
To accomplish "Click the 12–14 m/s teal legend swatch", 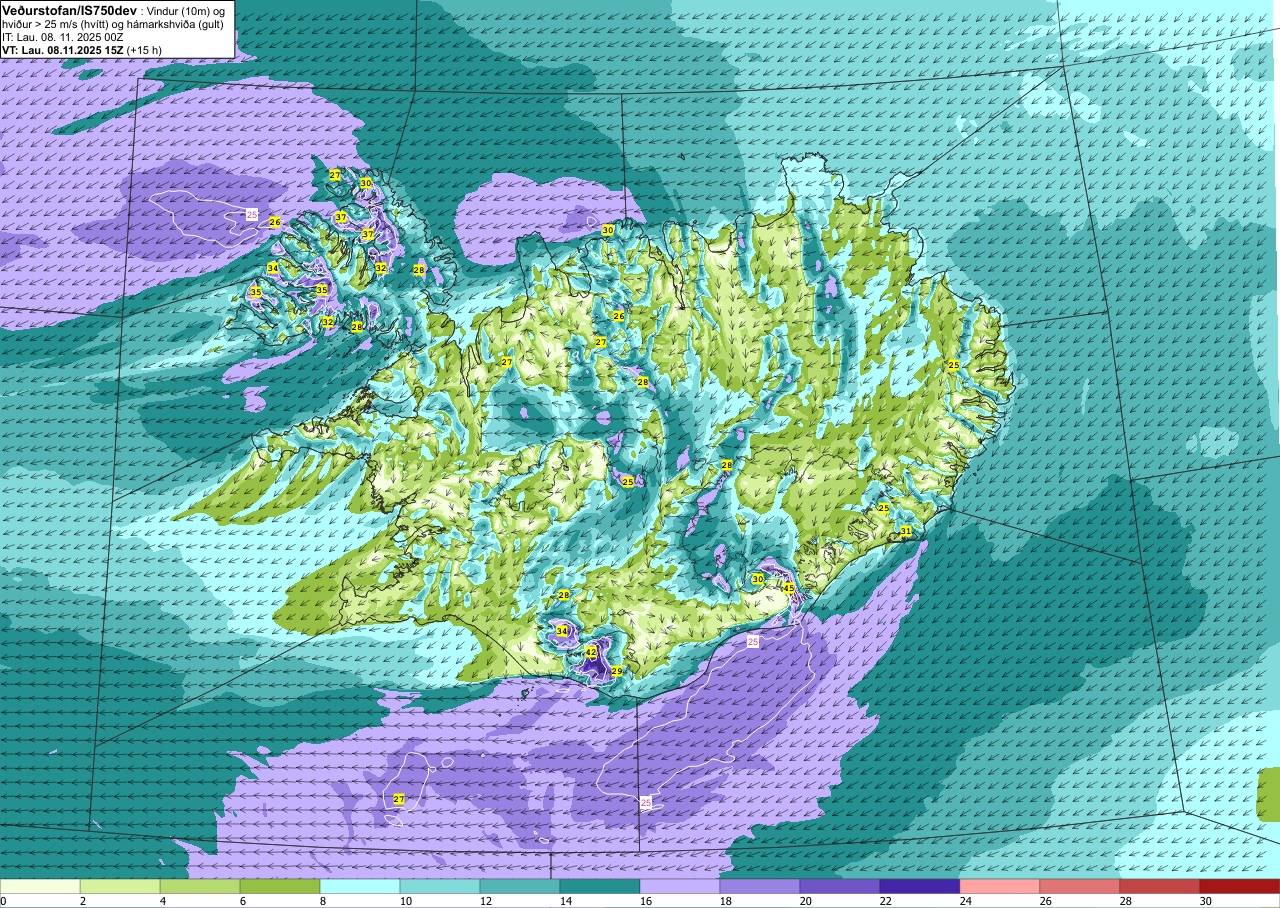I will 520,886.
